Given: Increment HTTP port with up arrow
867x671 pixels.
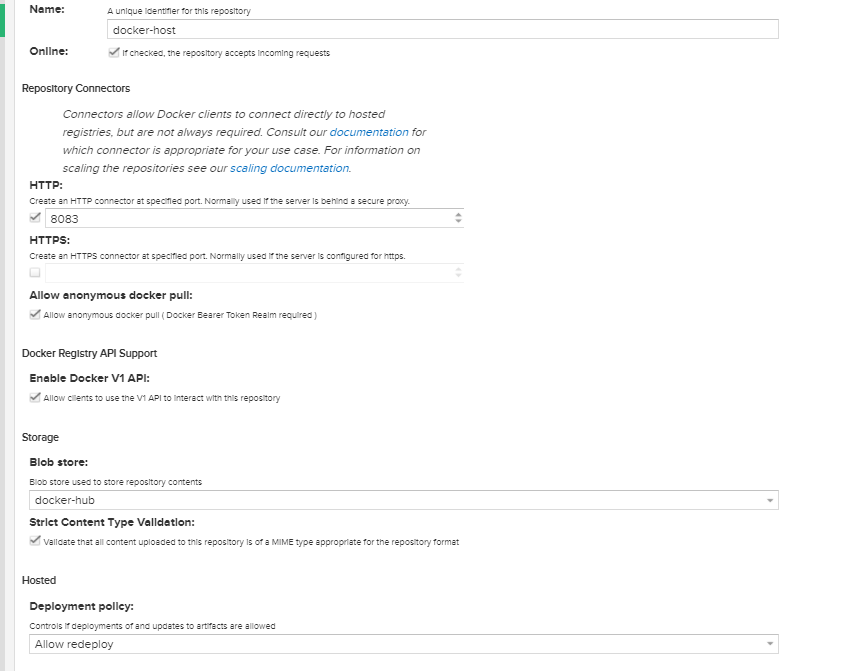Looking at the screenshot, I should point(458,214).
